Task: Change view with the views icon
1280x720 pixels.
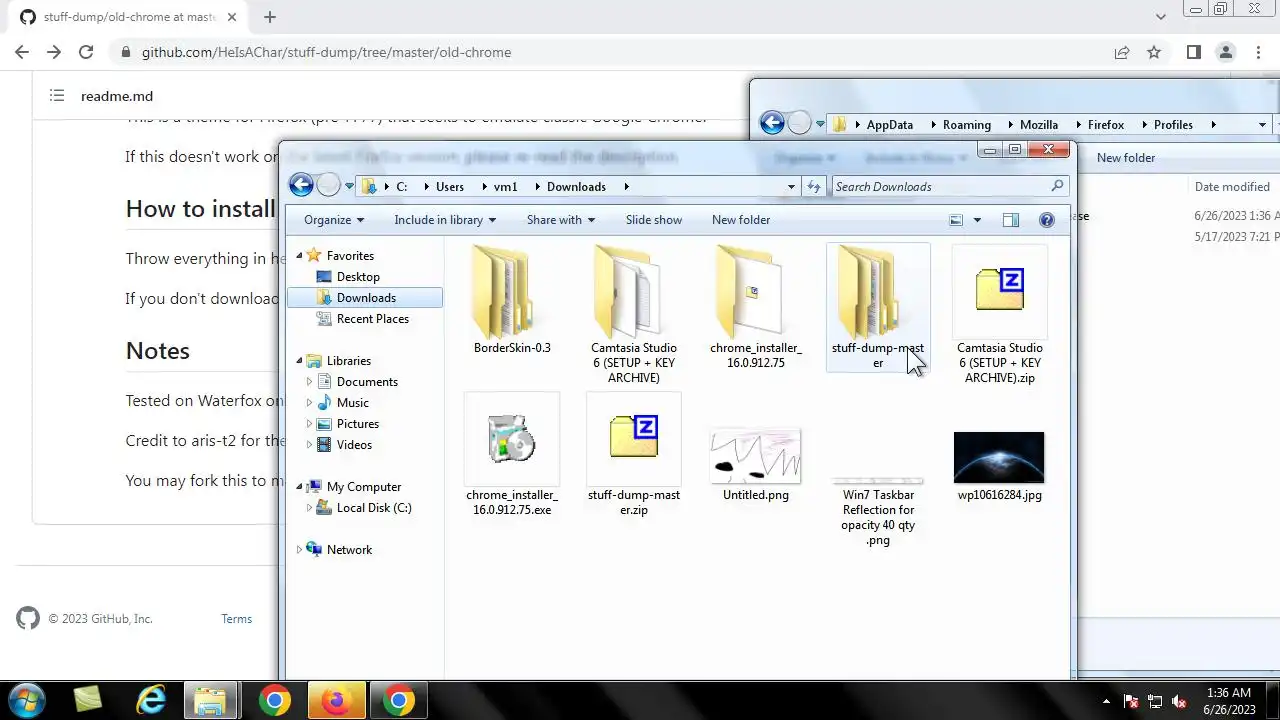Action: point(956,220)
